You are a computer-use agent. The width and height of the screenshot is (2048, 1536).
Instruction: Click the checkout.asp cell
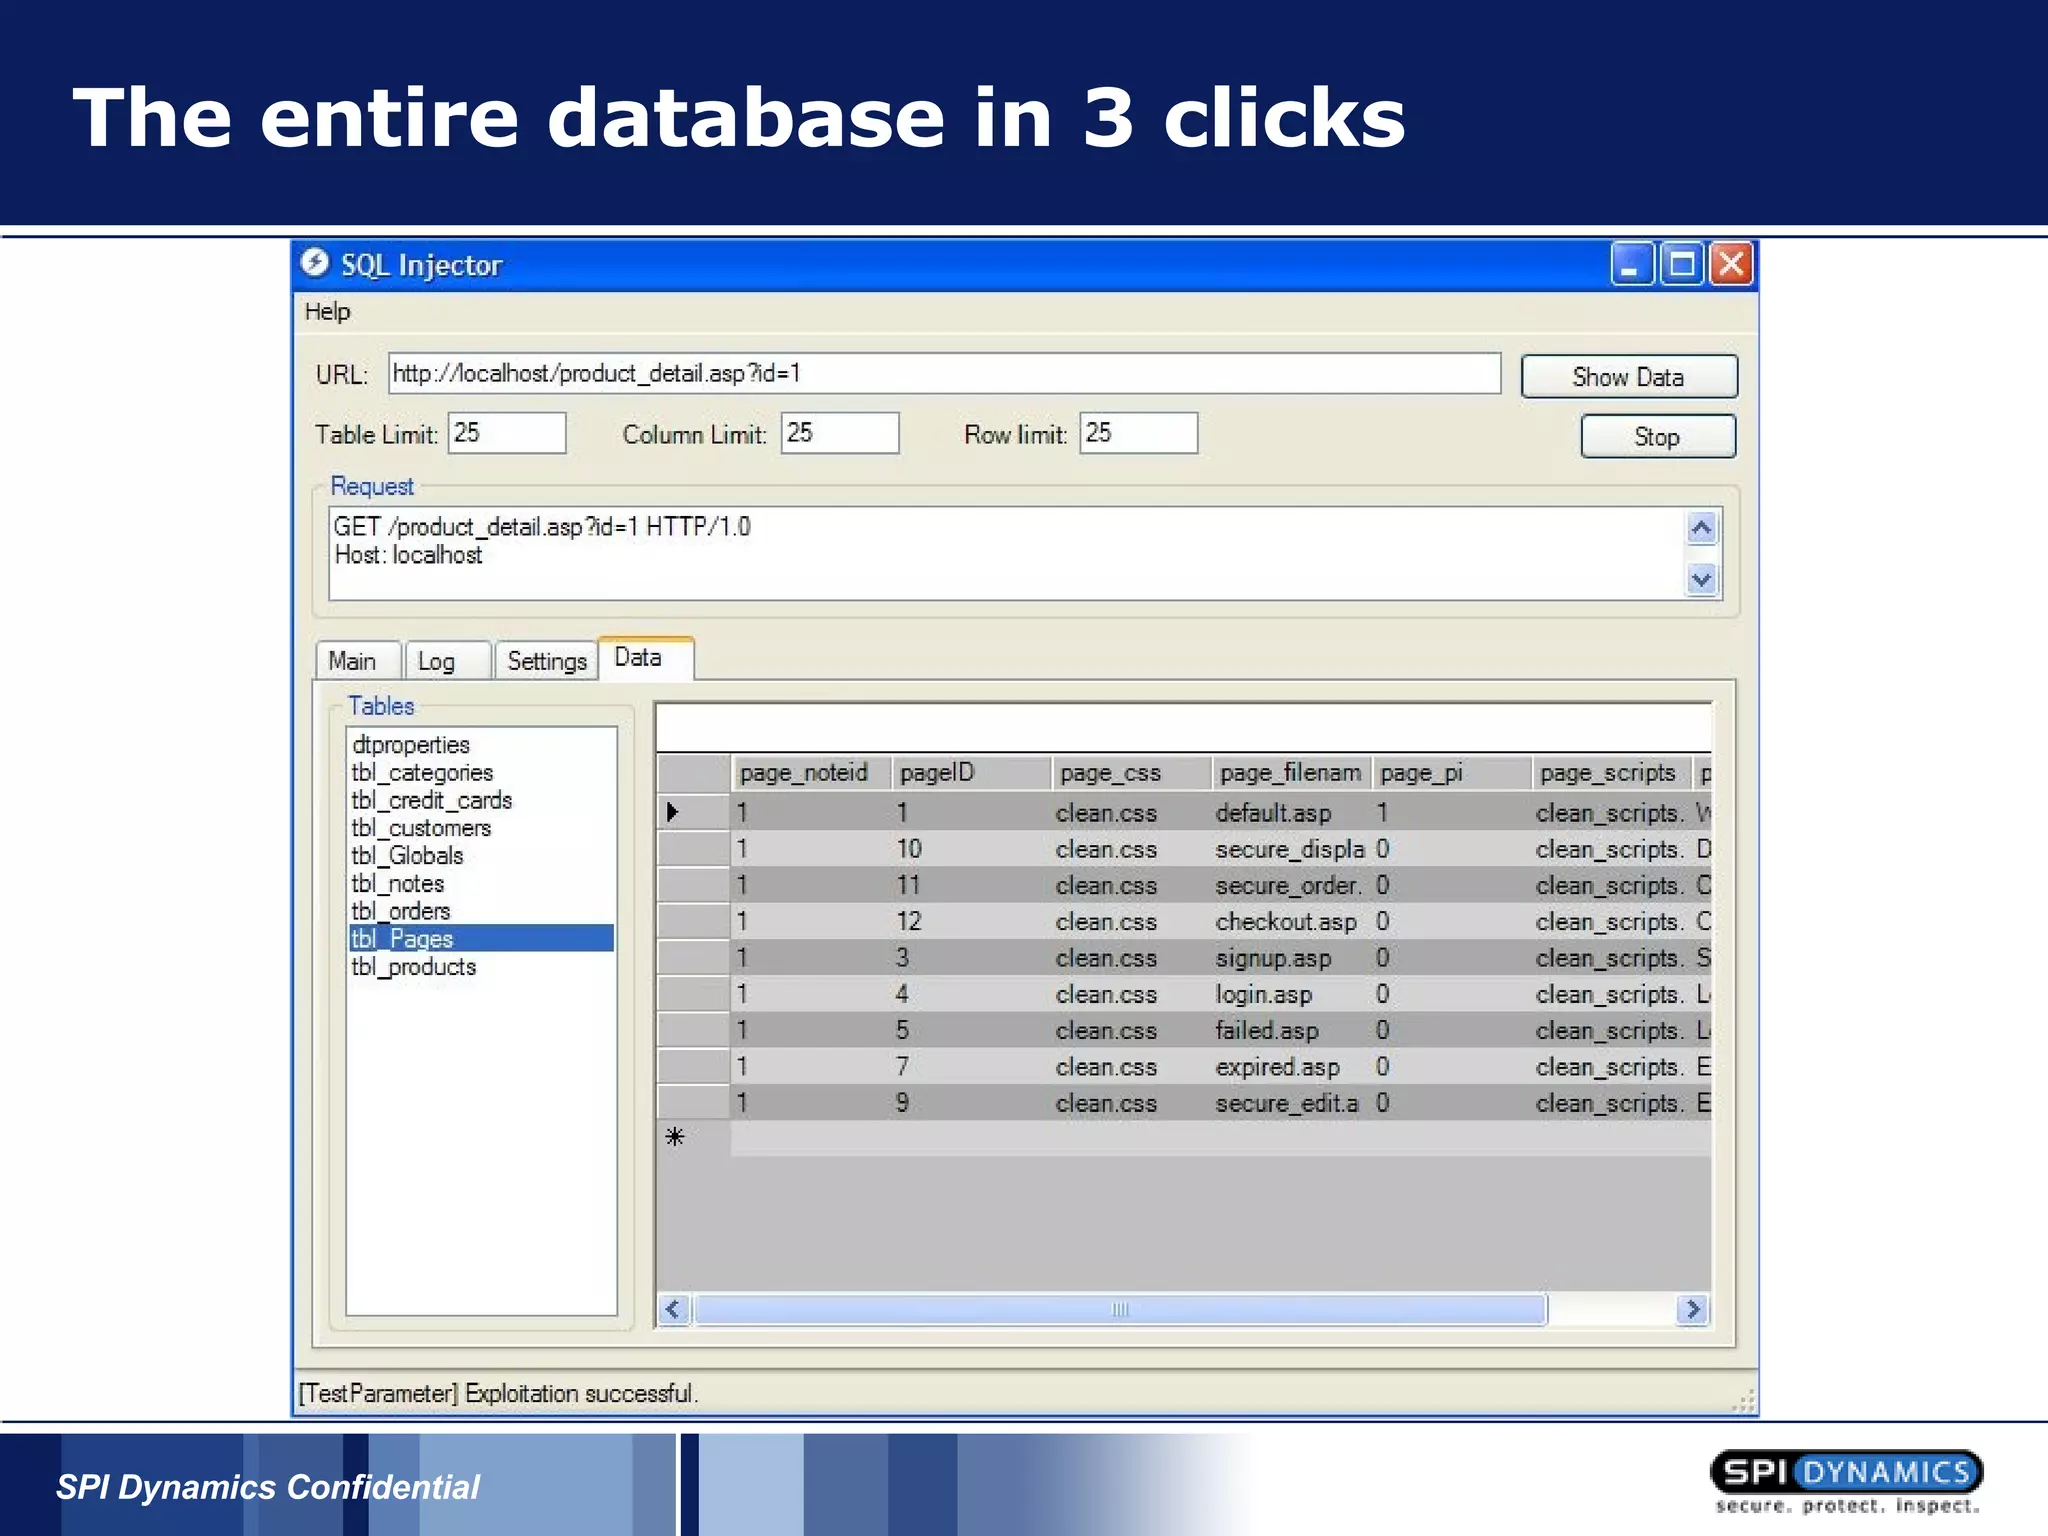click(x=1291, y=921)
